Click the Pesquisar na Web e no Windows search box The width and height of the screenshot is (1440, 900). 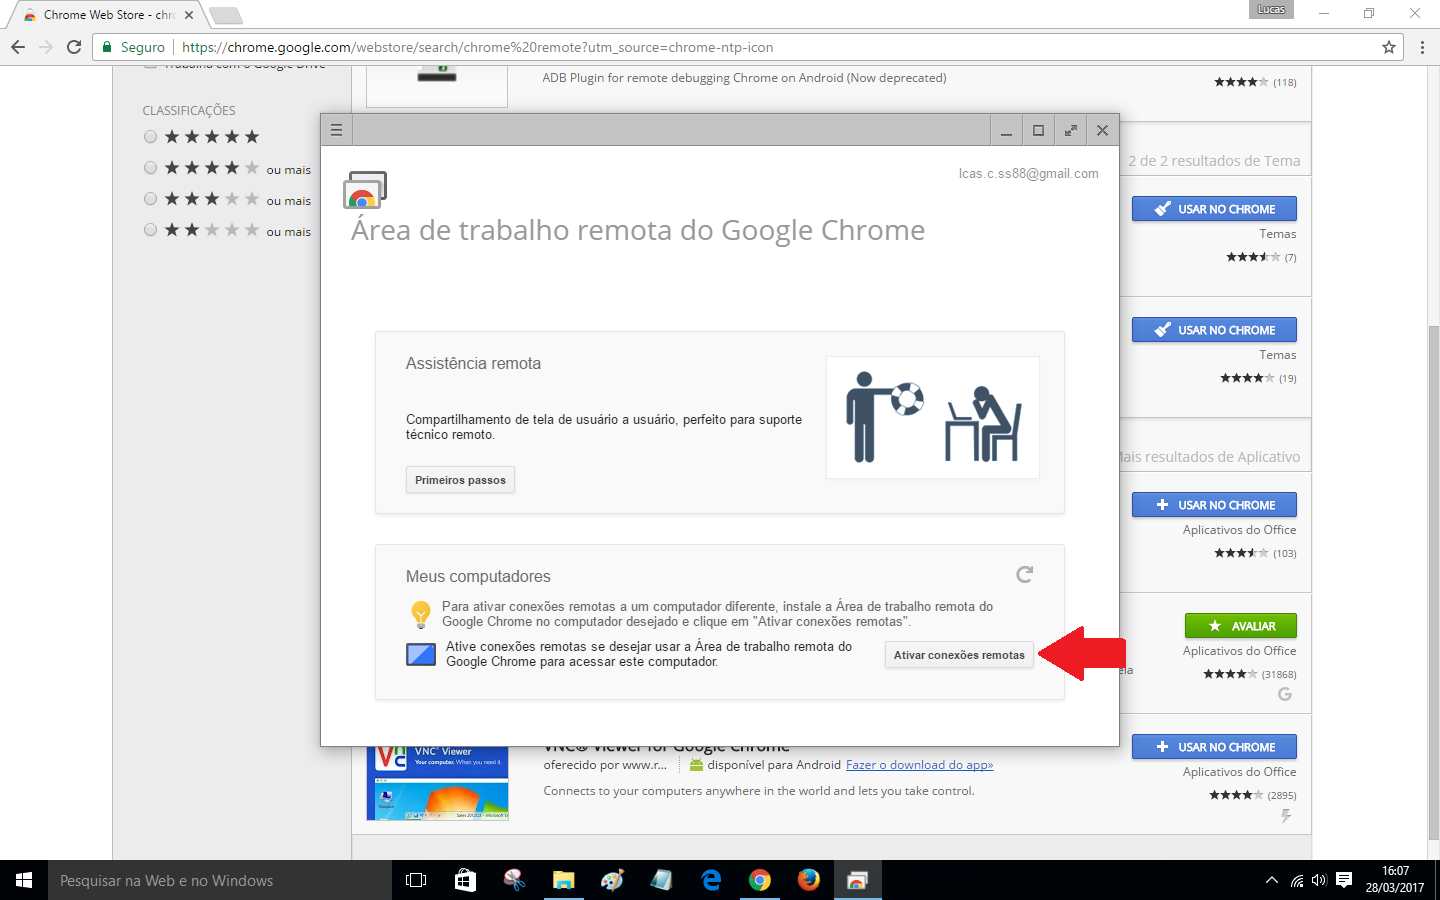point(220,880)
